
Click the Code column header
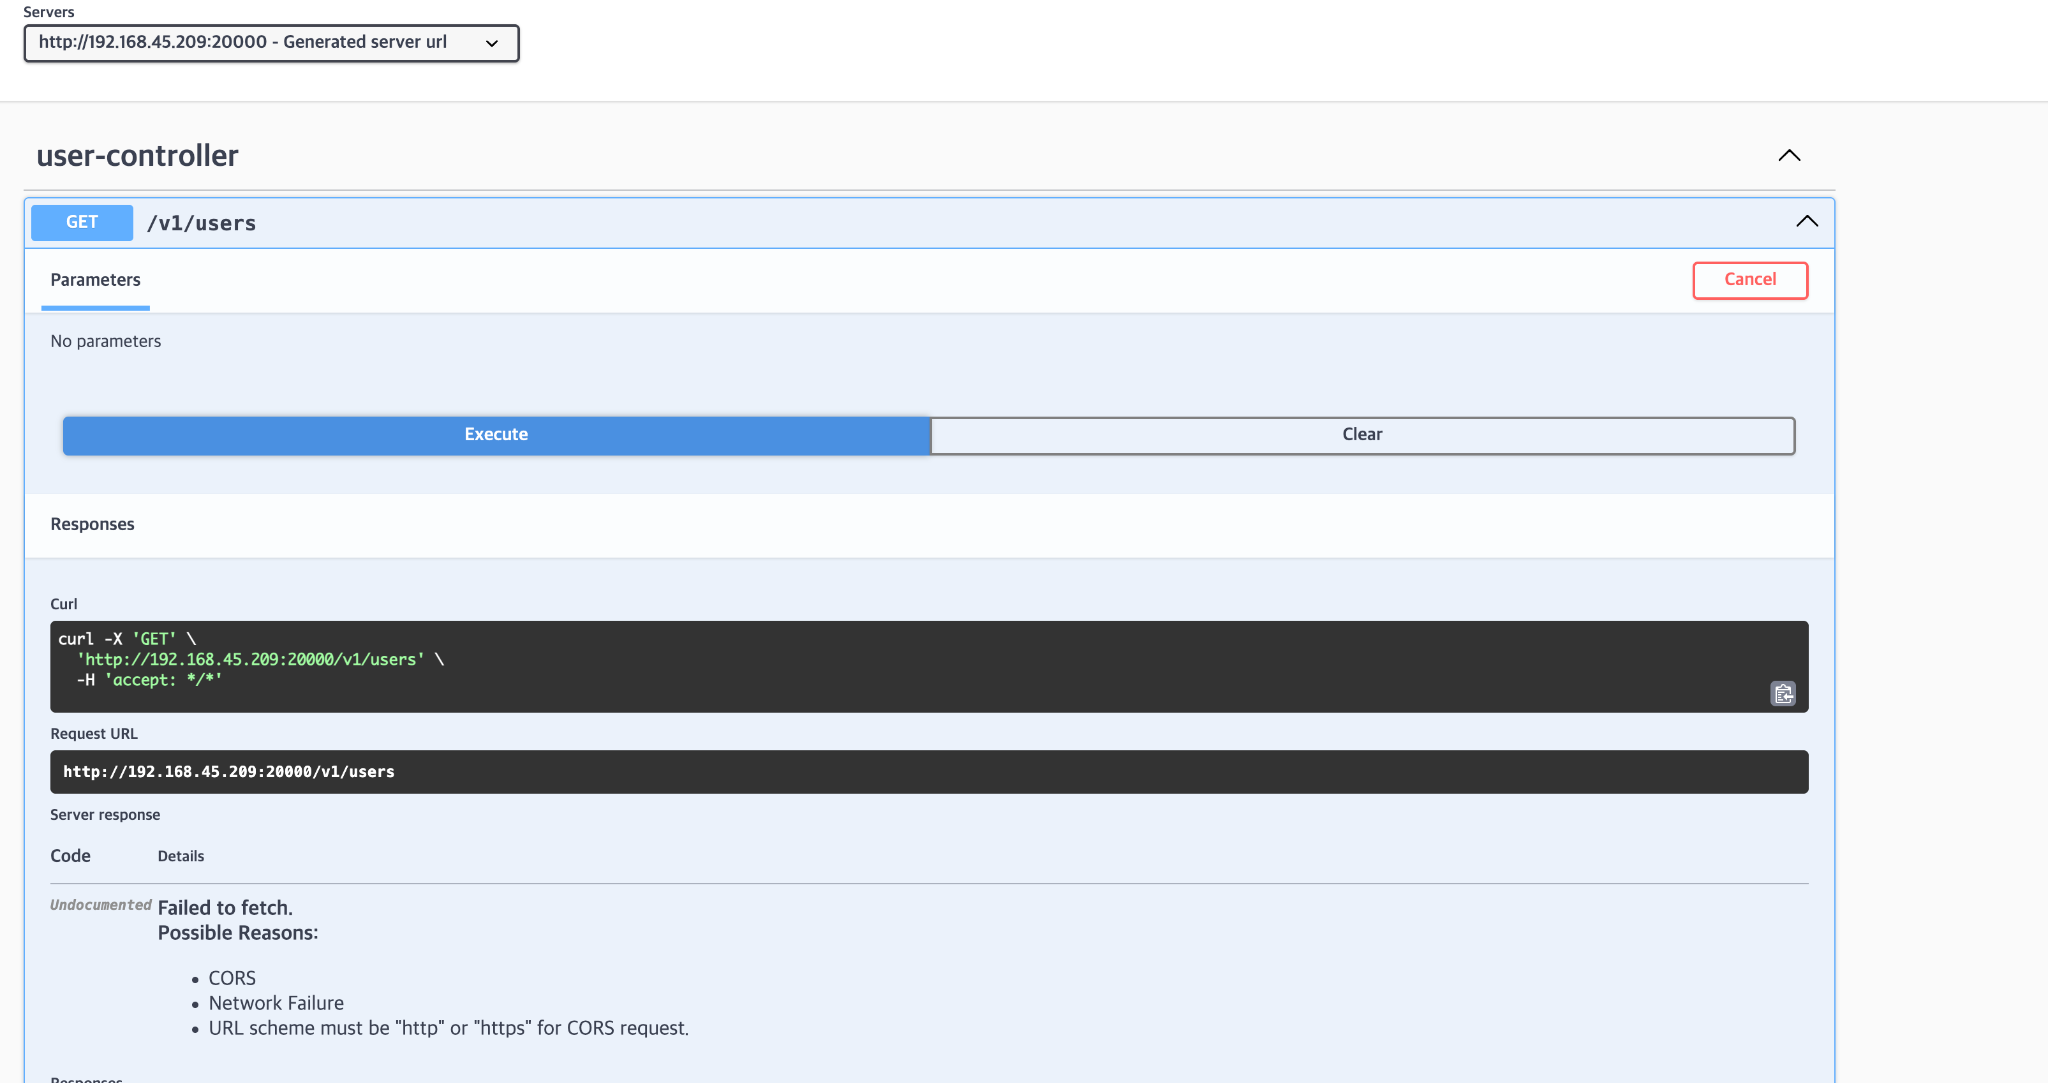coord(70,856)
